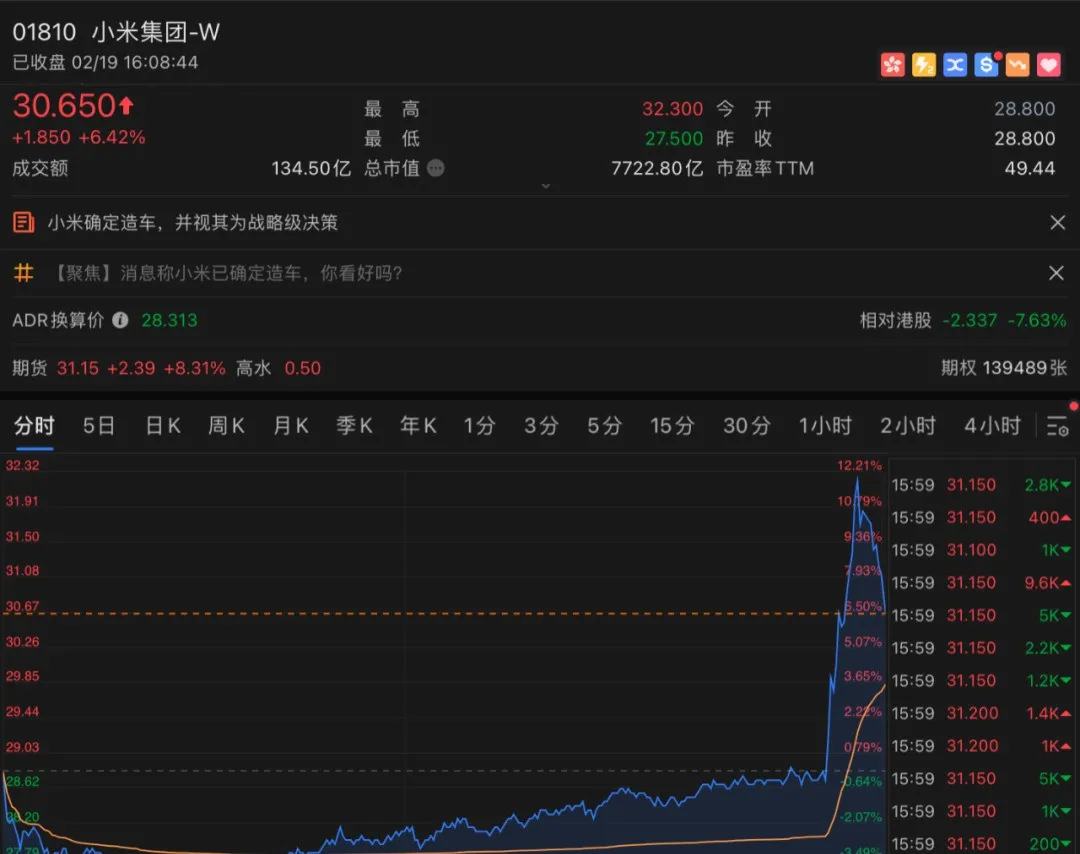Select the trade row with volume 1.4K
The width and height of the screenshot is (1080, 854).
click(x=982, y=714)
